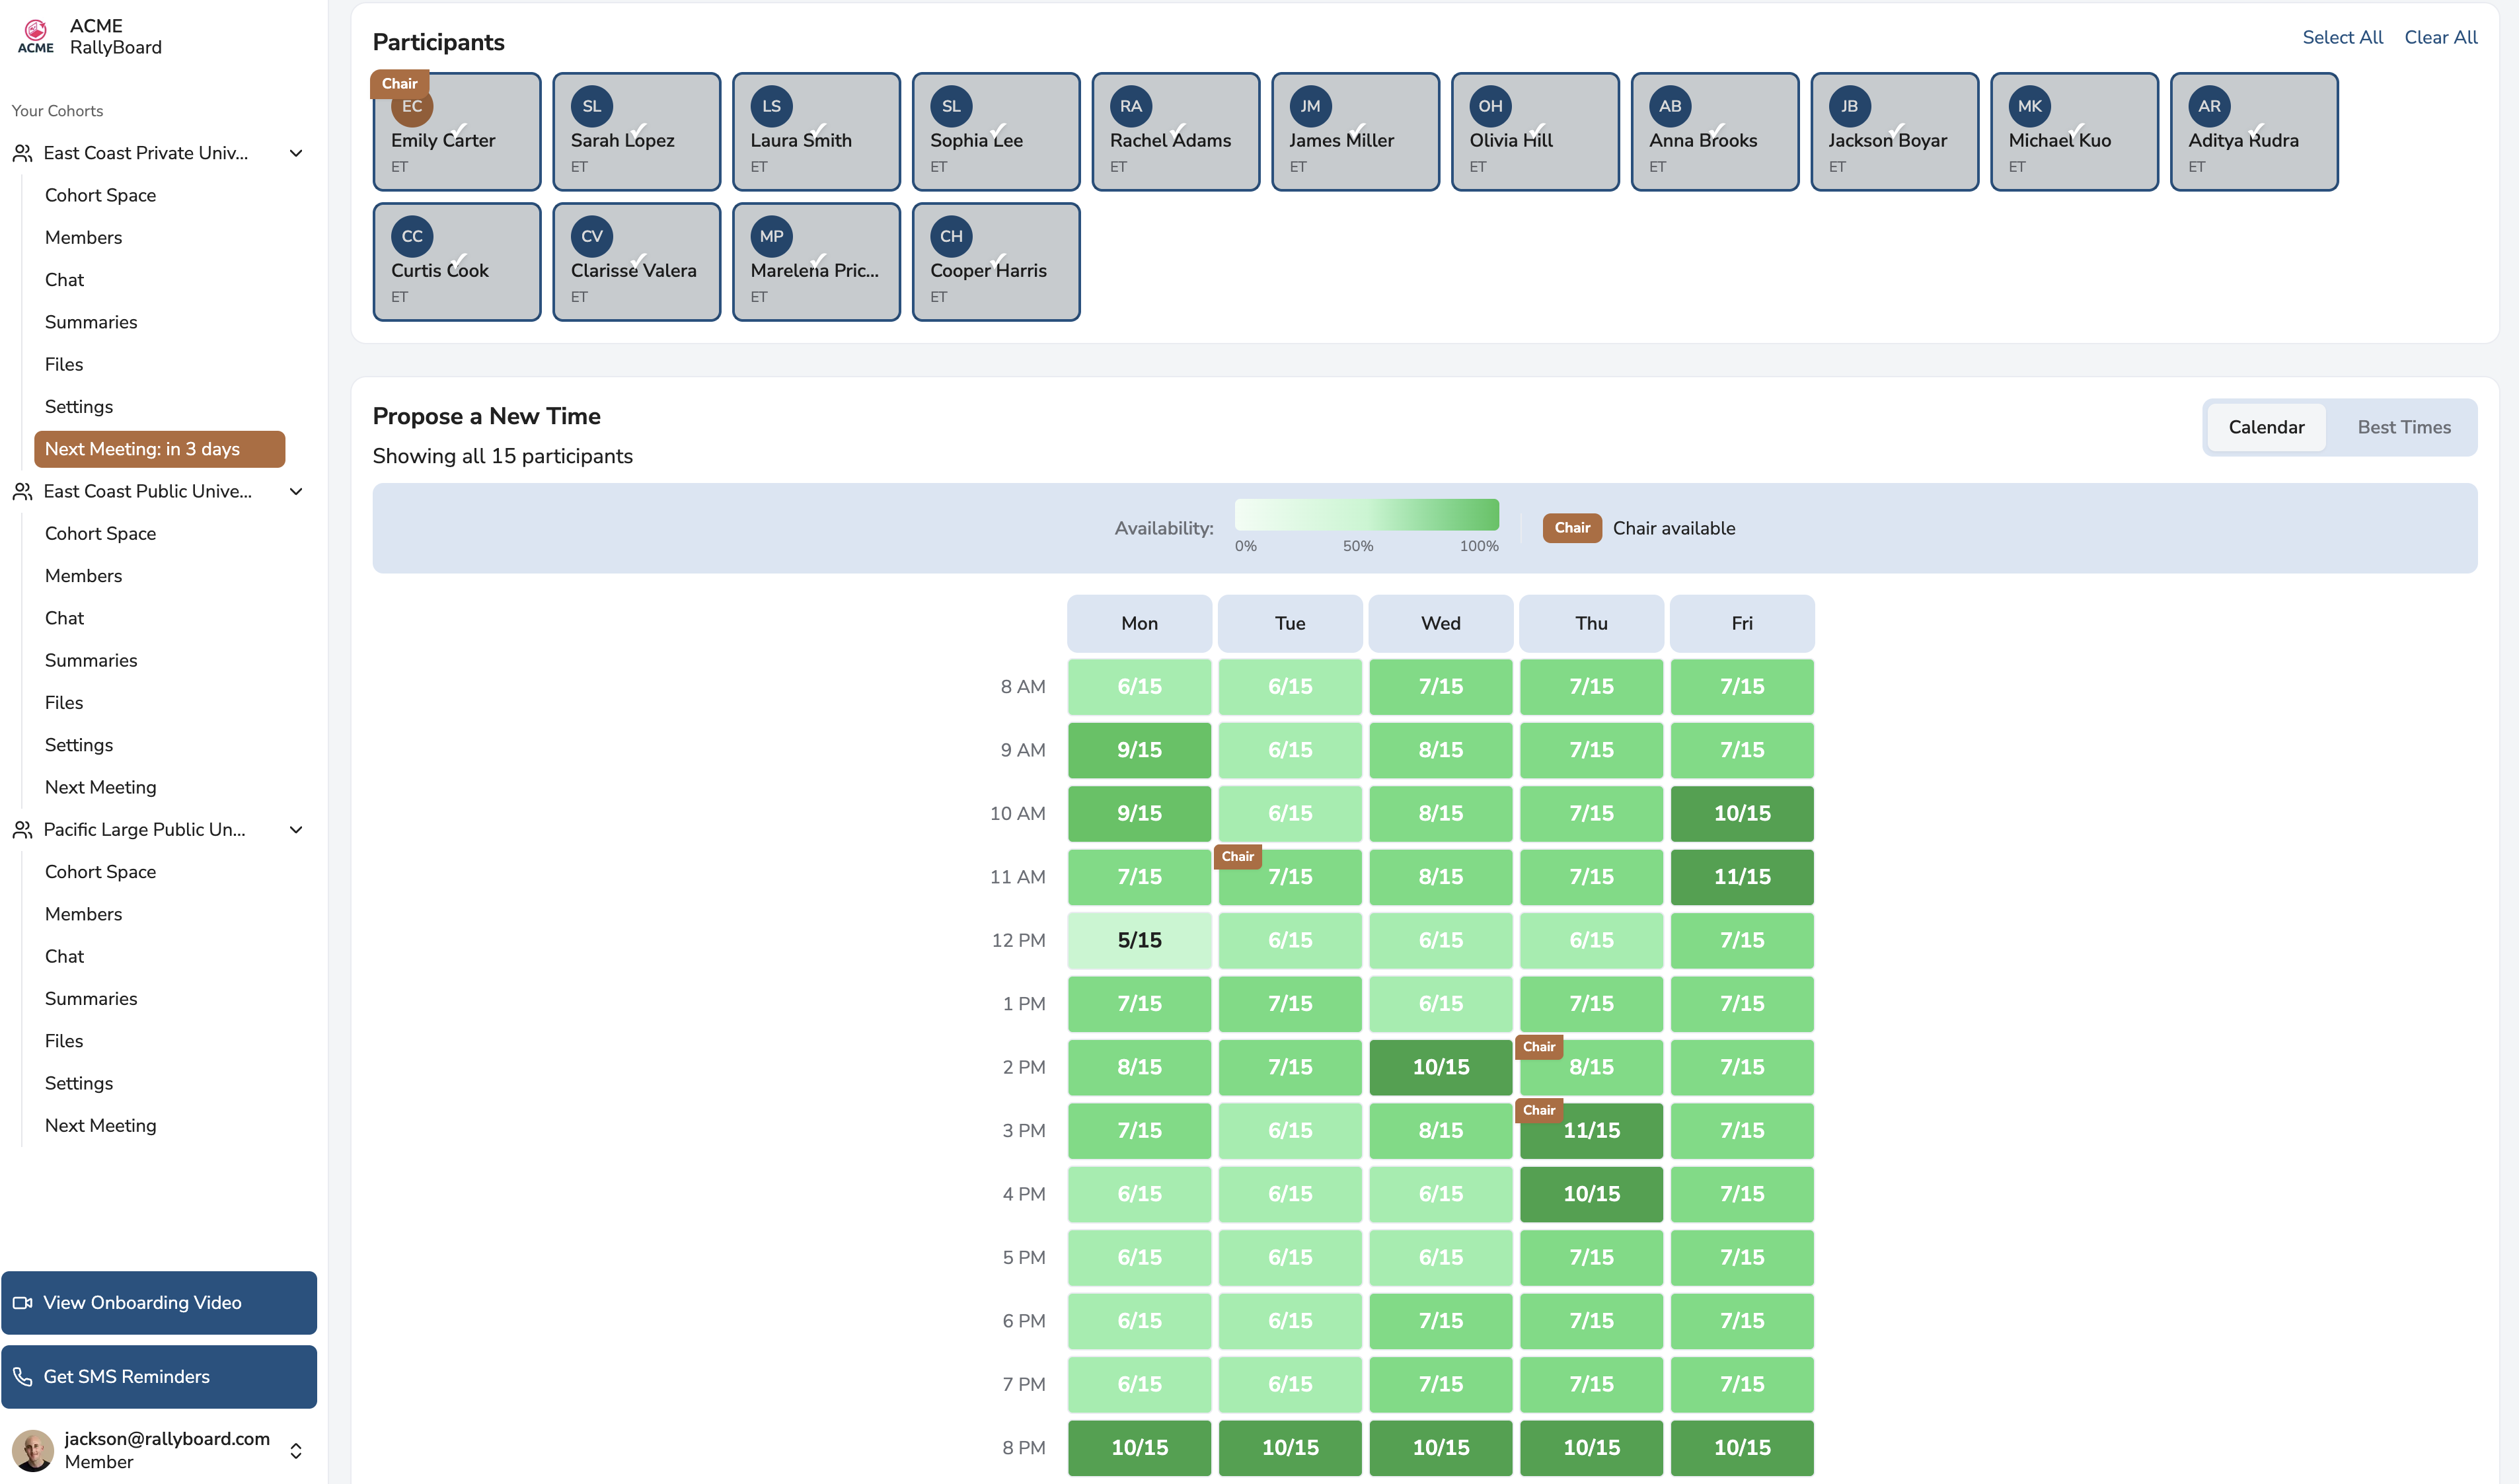Collapse the East Coast Private University cohort
This screenshot has height=1484, width=2519.
pyautogui.click(x=296, y=153)
